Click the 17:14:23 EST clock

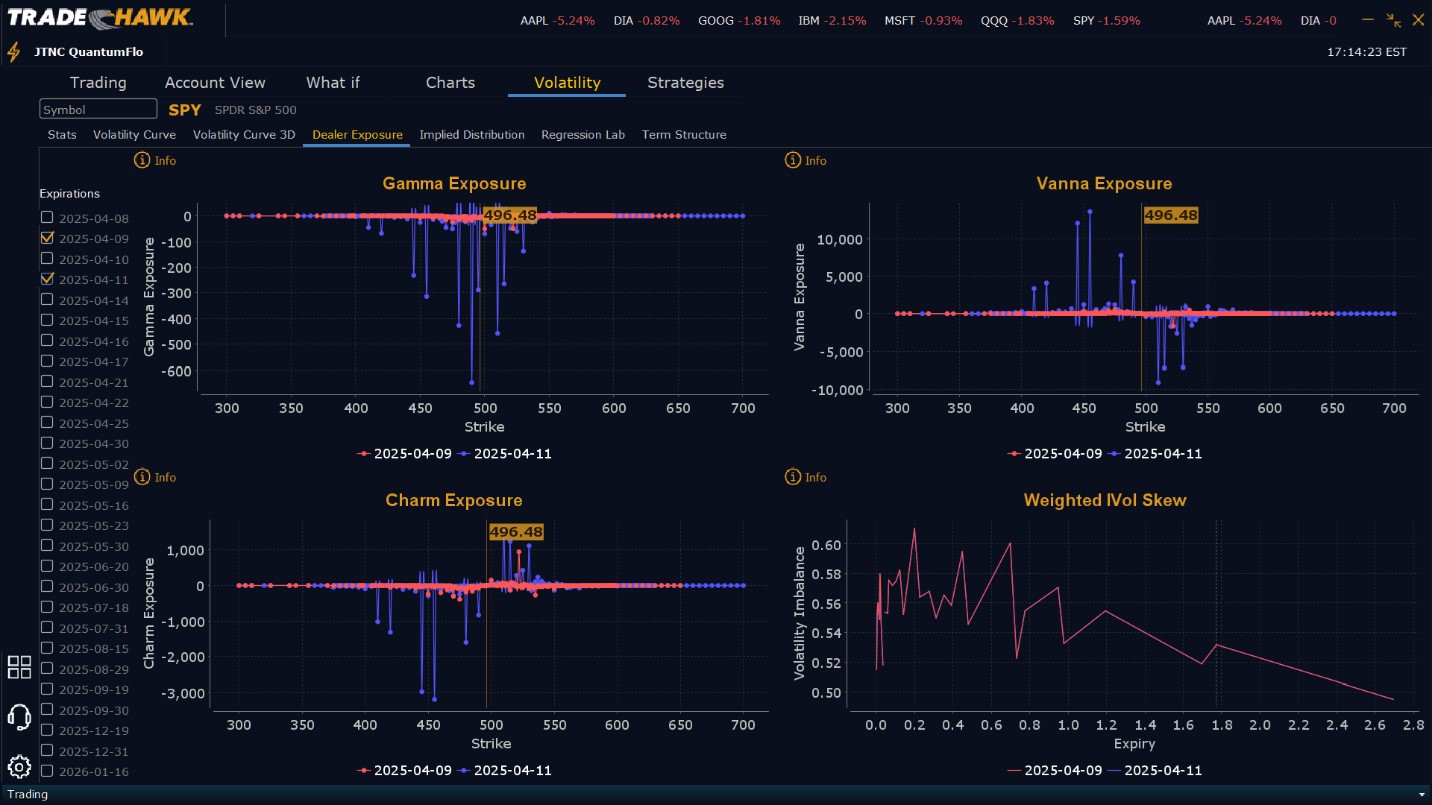1366,51
